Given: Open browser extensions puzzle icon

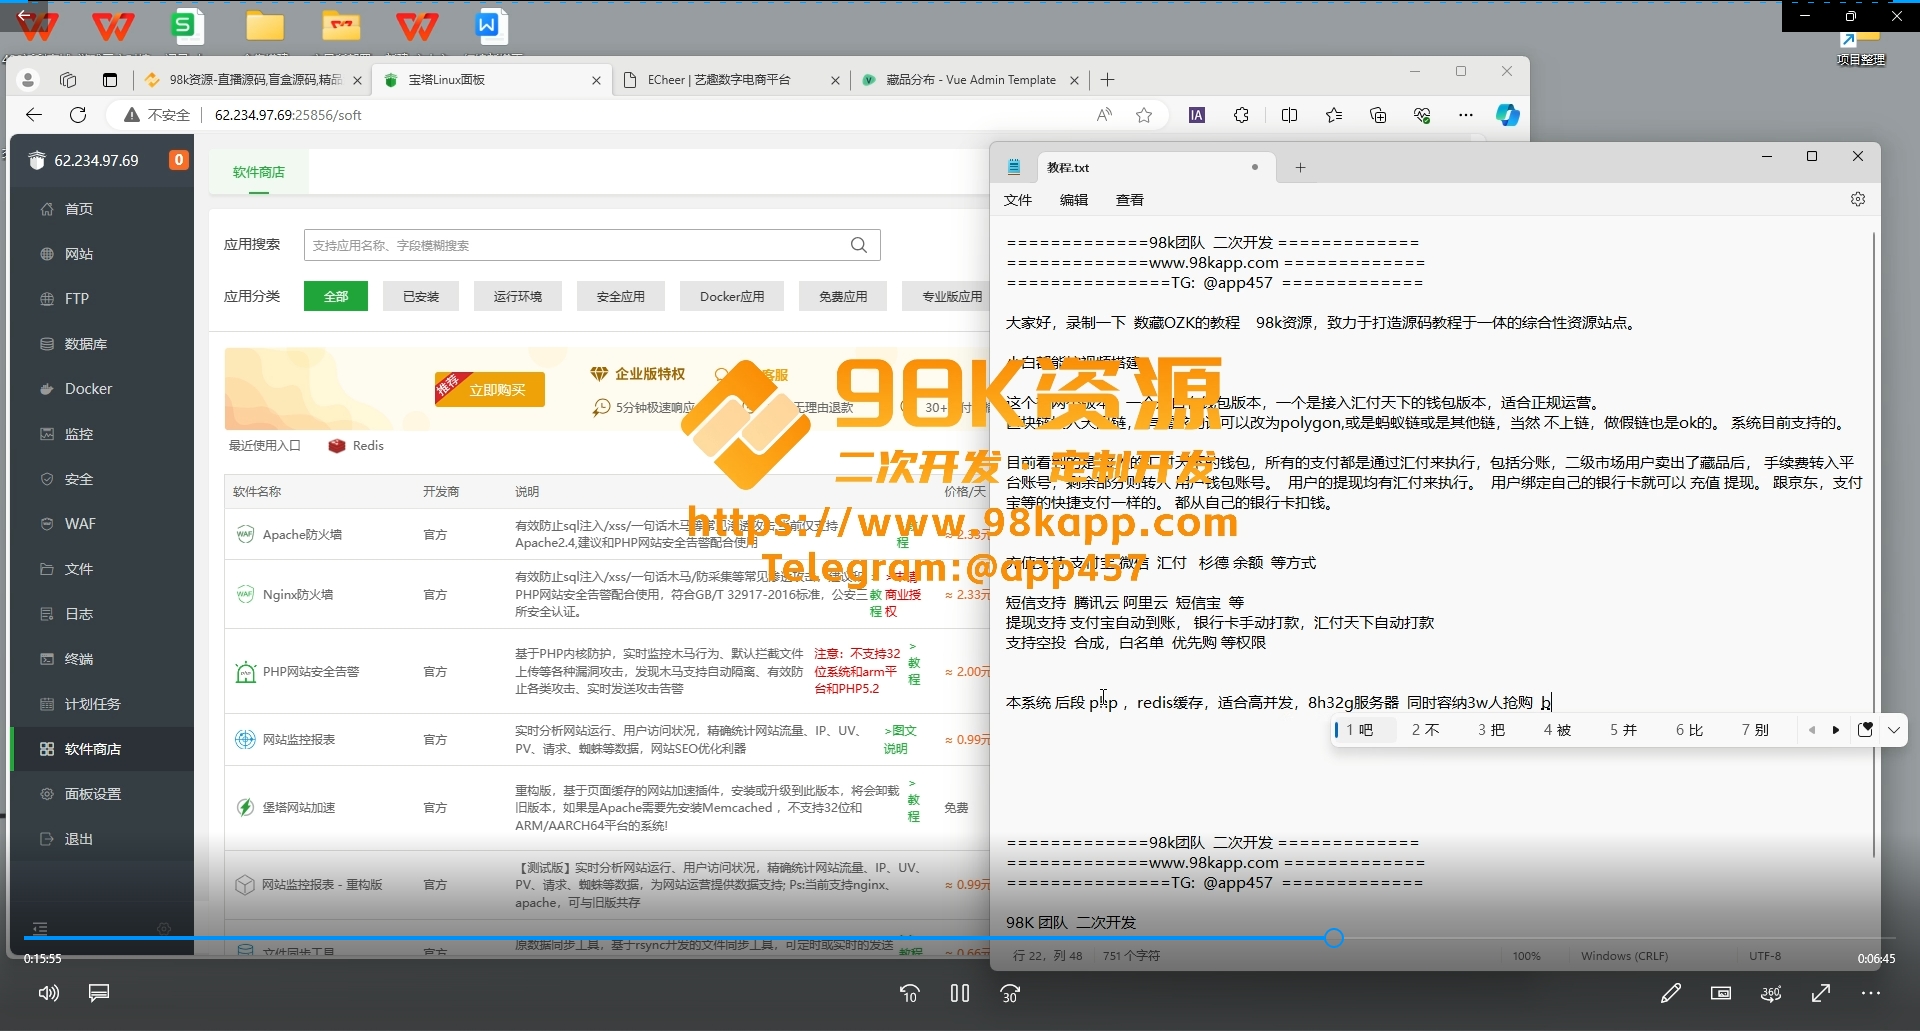Looking at the screenshot, I should tap(1241, 115).
